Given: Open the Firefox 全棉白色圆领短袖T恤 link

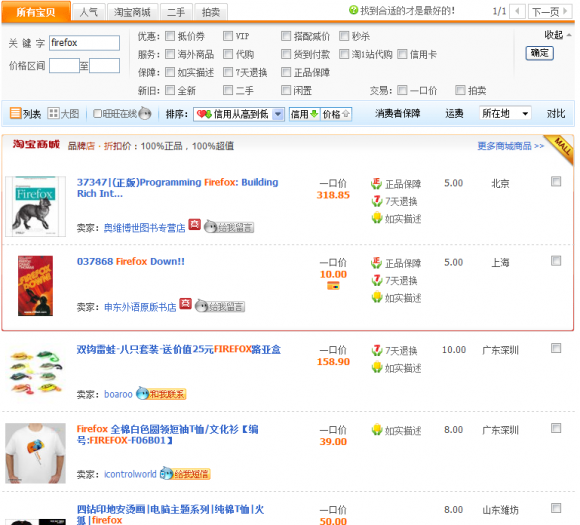Looking at the screenshot, I should tap(168, 435).
